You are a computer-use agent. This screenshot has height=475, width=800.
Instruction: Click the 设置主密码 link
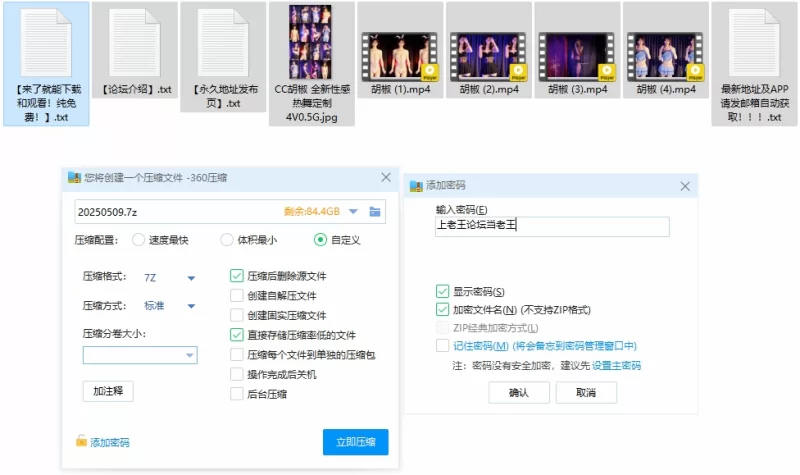[x=616, y=366]
